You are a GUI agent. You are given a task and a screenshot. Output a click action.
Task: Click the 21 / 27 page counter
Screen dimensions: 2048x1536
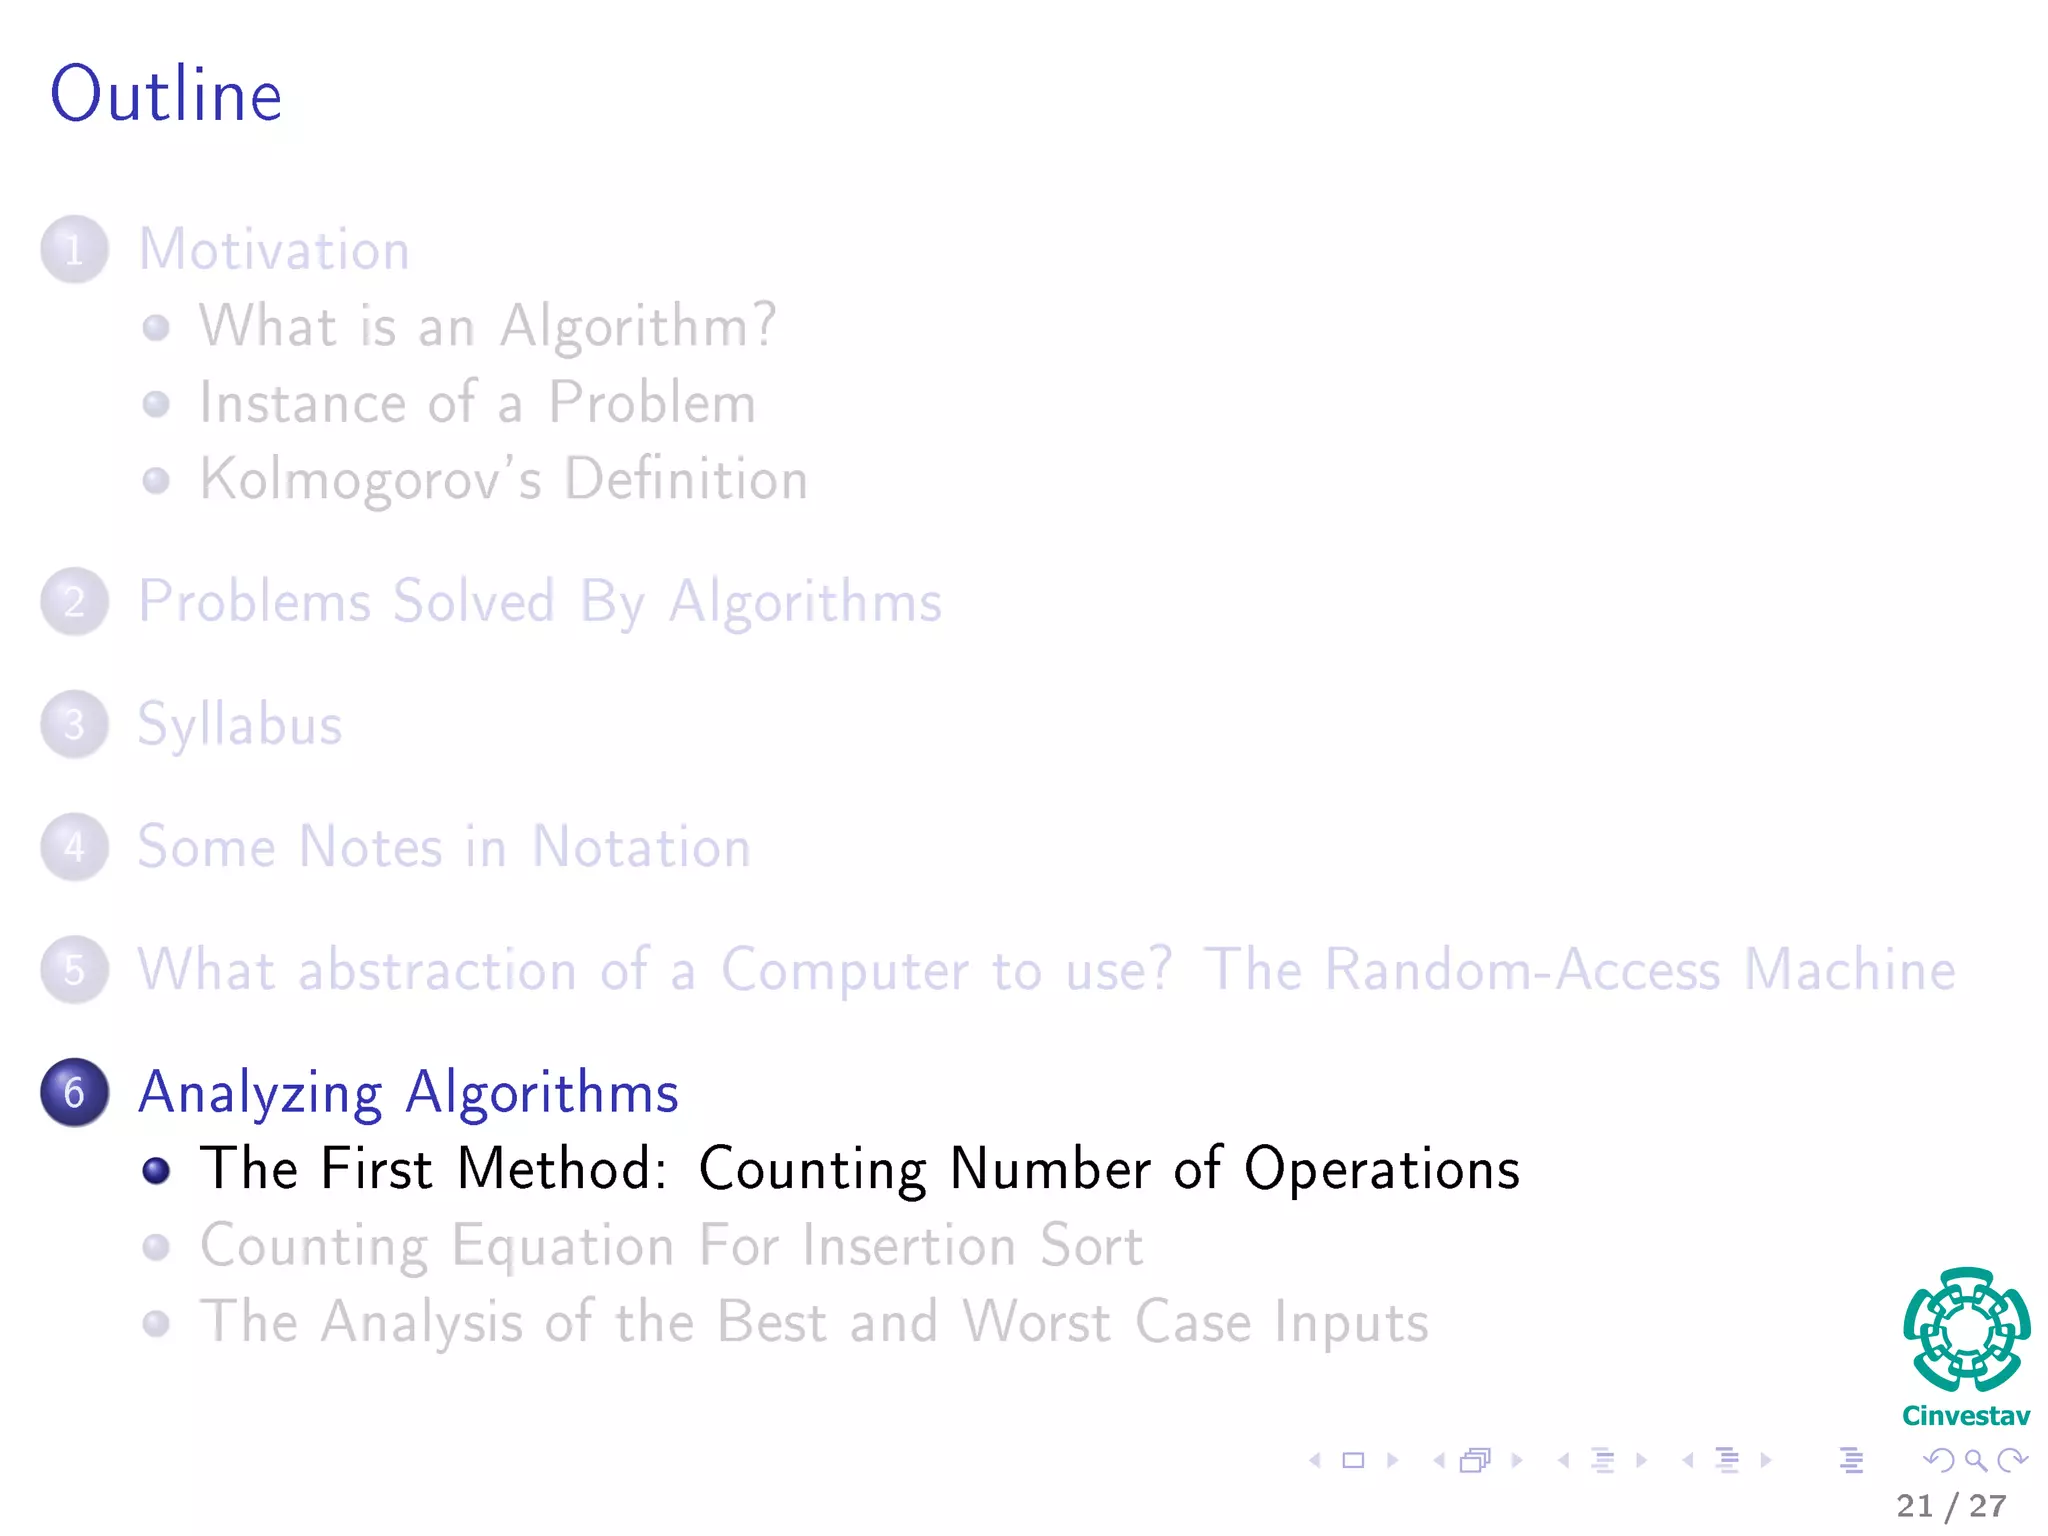pos(1951,1506)
